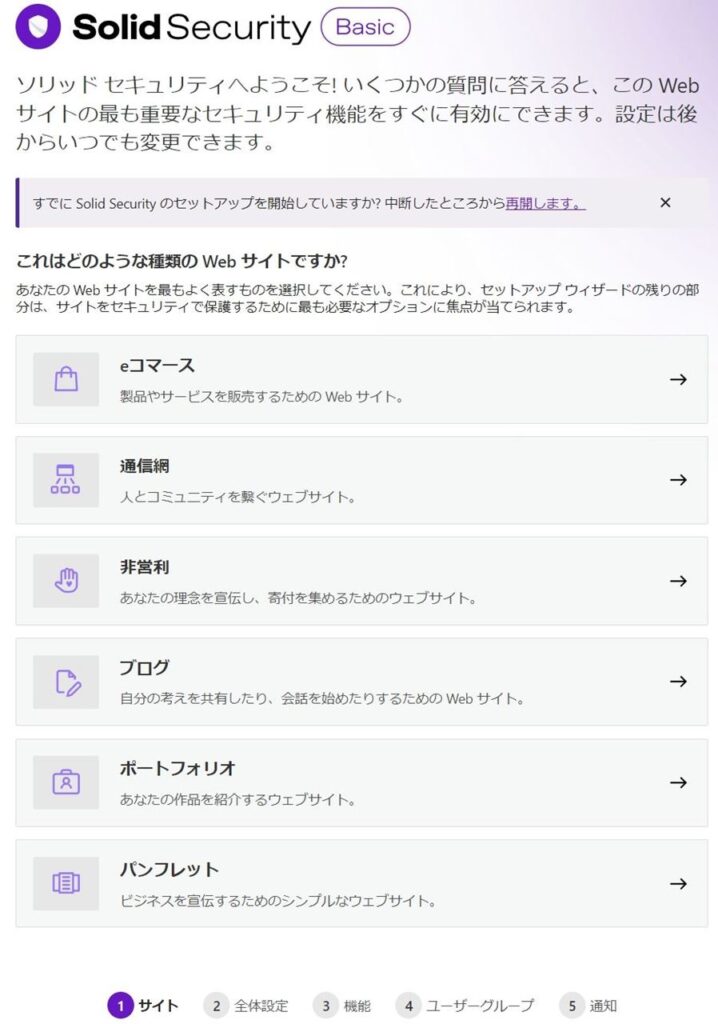Viewport: 718px width, 1024px height.
Task: Click the arrow on the ポートフォリオ card
Action: [678, 782]
